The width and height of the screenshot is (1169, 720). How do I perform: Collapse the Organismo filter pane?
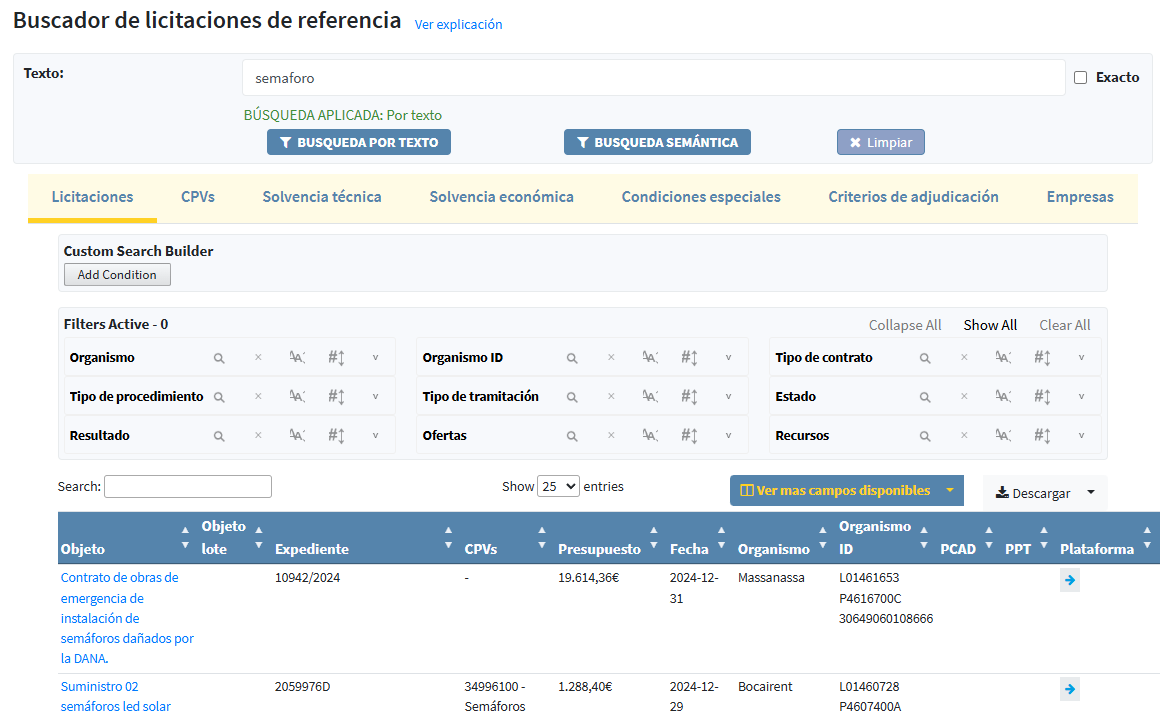[x=375, y=358]
